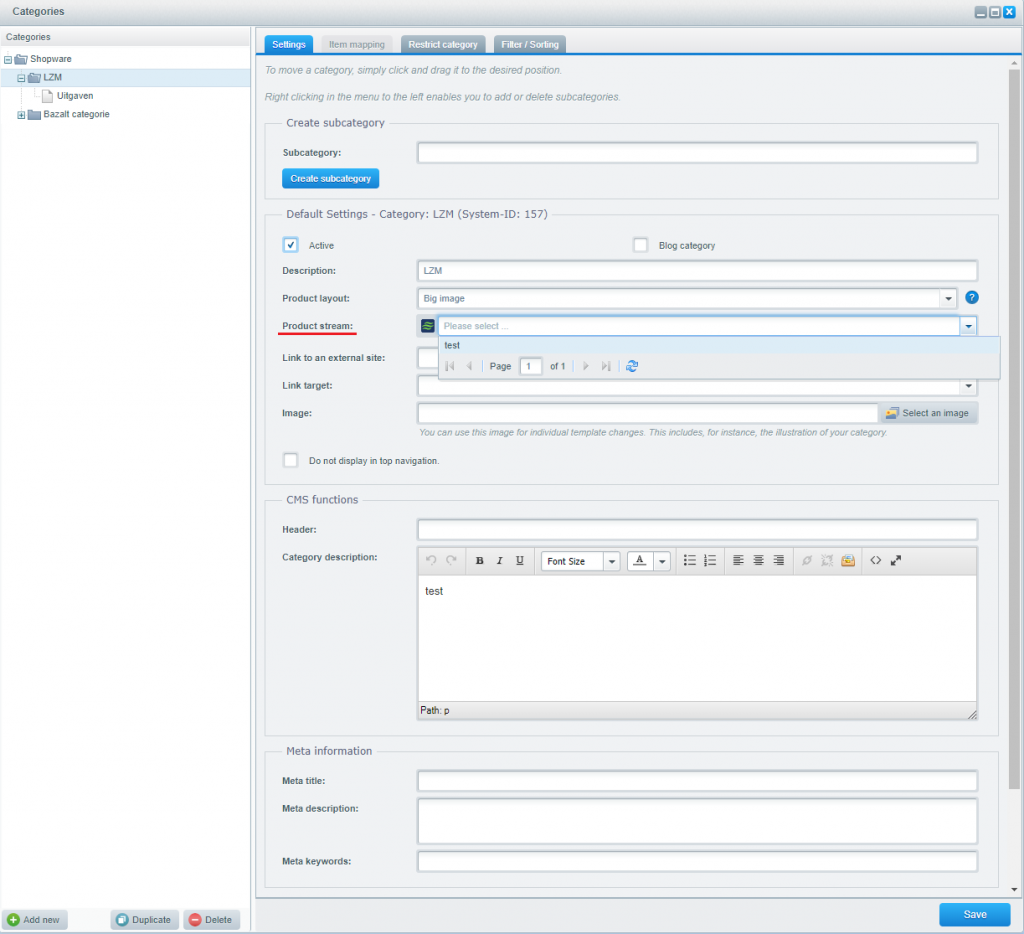Disable the Active checkbox
This screenshot has width=1024, height=934.
[x=290, y=244]
